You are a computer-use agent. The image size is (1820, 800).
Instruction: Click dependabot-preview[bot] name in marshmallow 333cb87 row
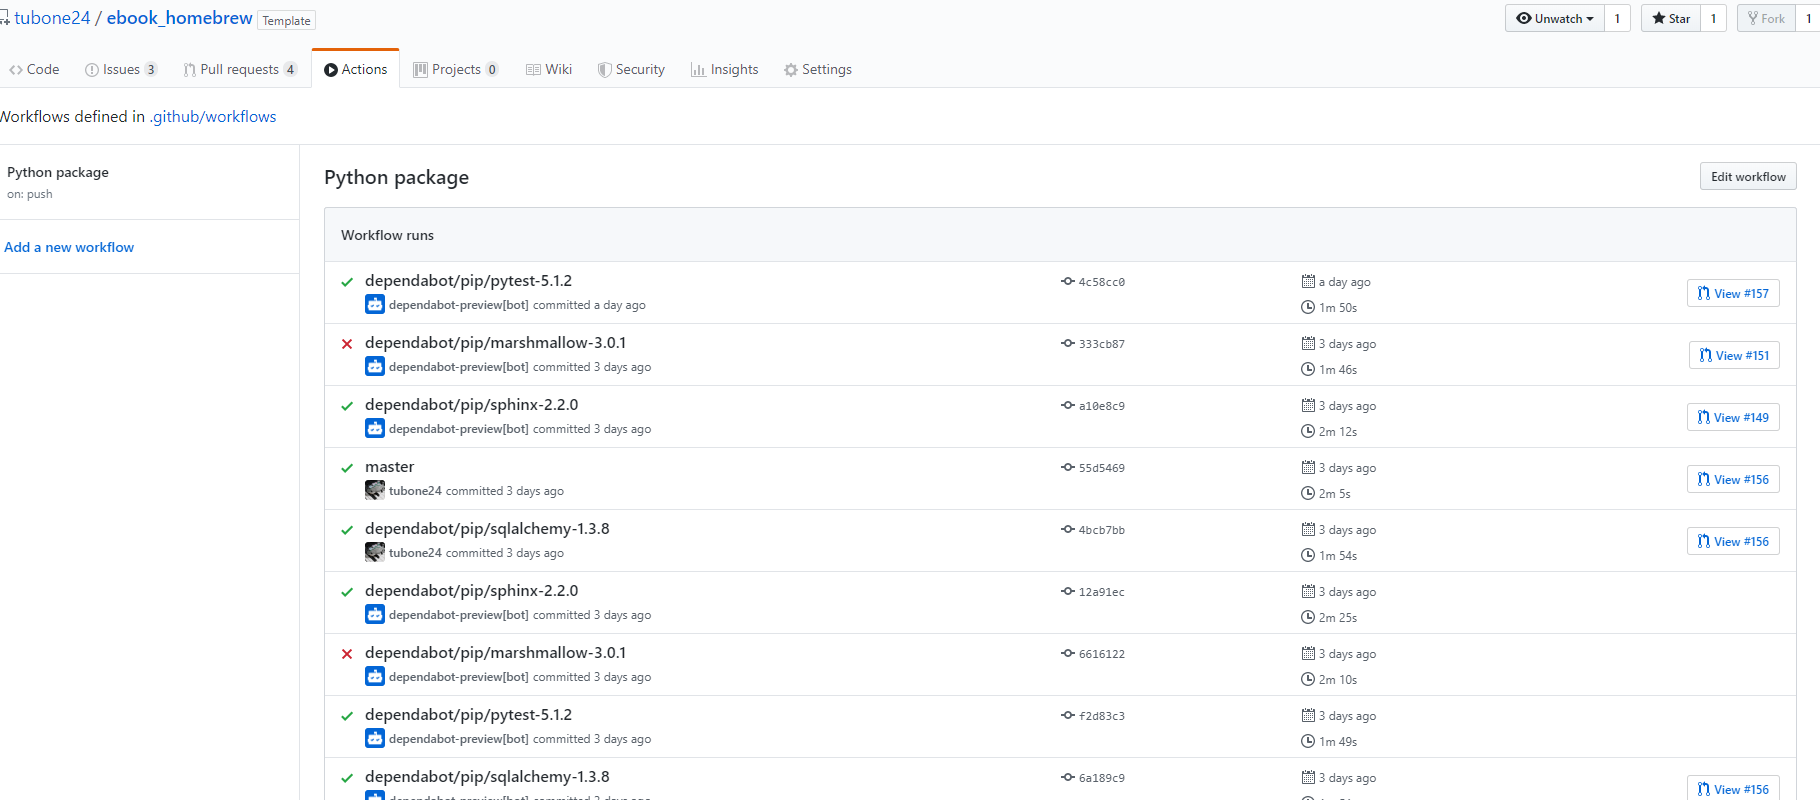coord(459,367)
